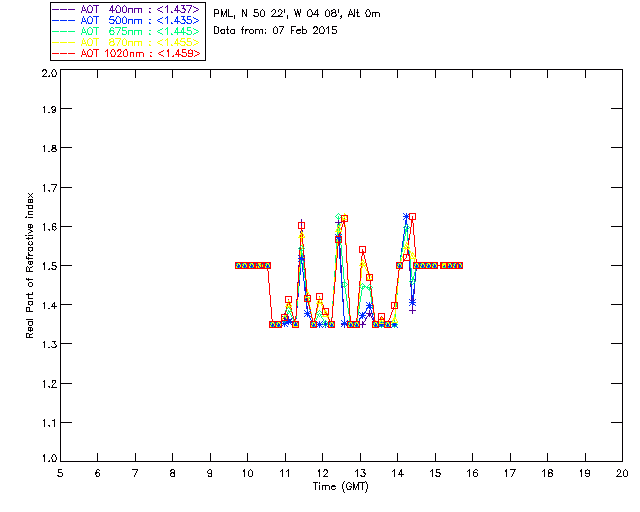
Task: Click the 1.8 label on the y-axis
Action: (49, 148)
